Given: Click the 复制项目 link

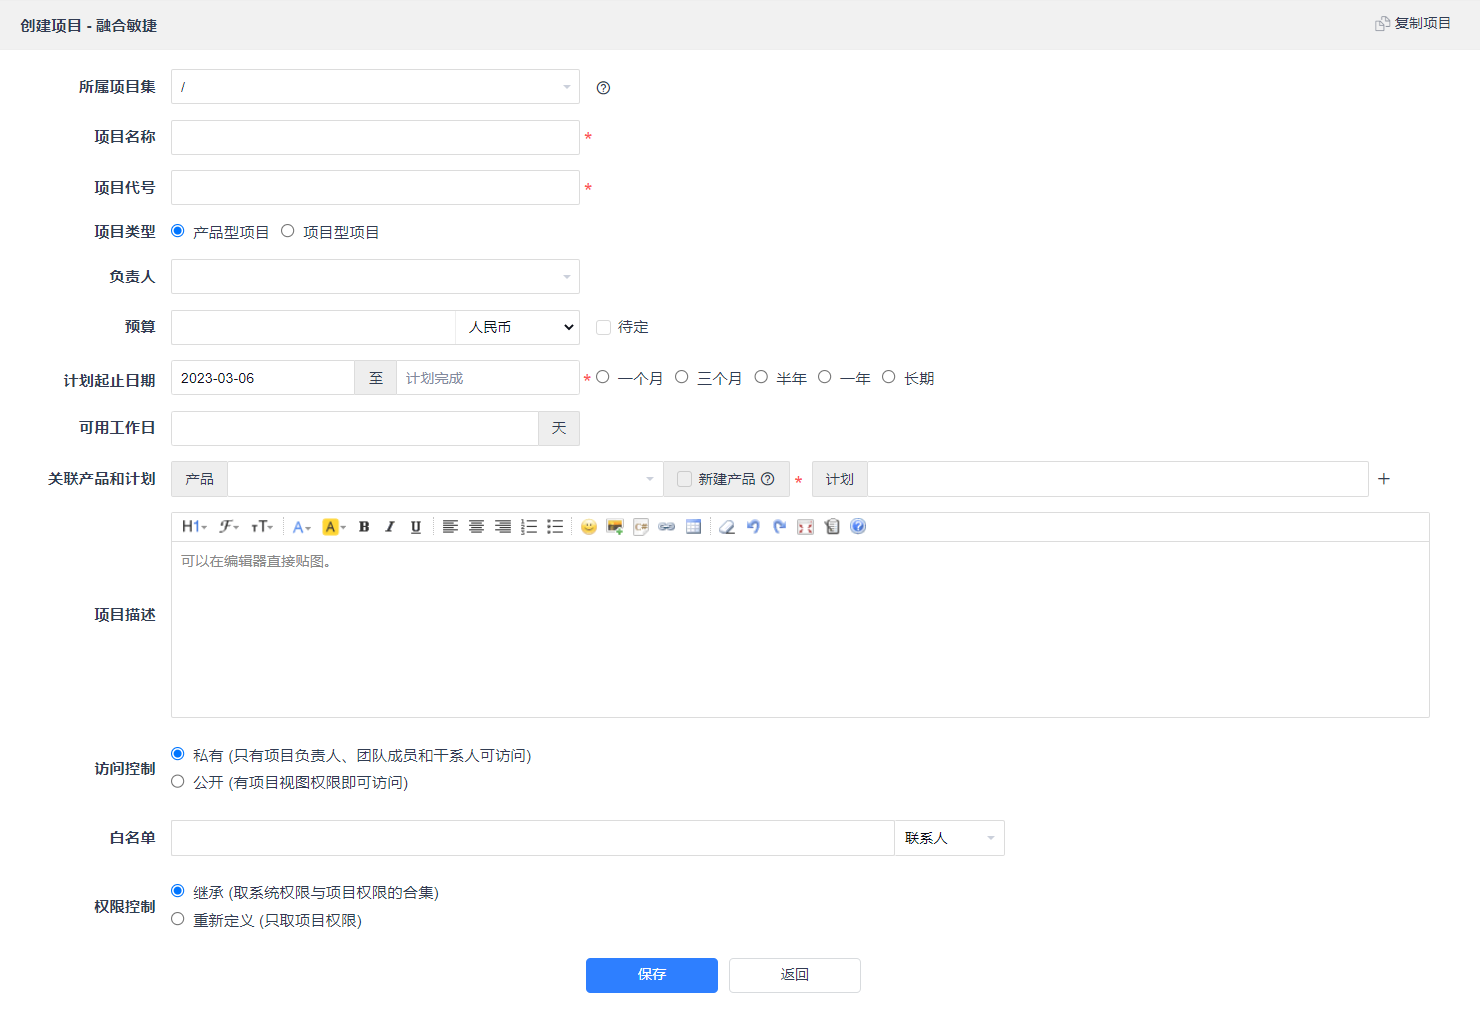Looking at the screenshot, I should [1413, 23].
